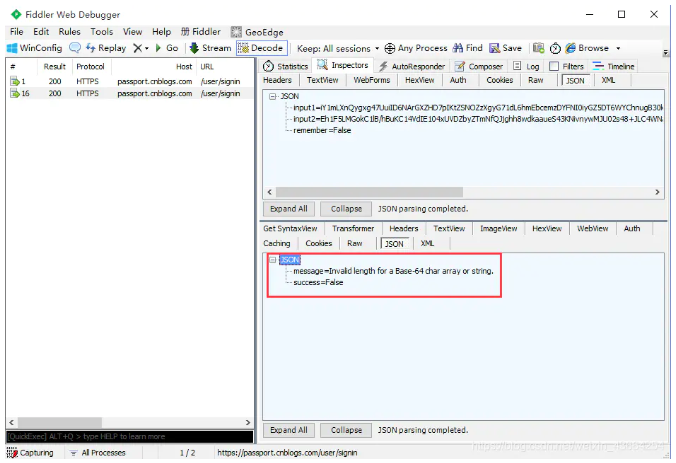The height and width of the screenshot is (463, 676).
Task: Switch to the AutoResponder tab
Action: [412, 66]
